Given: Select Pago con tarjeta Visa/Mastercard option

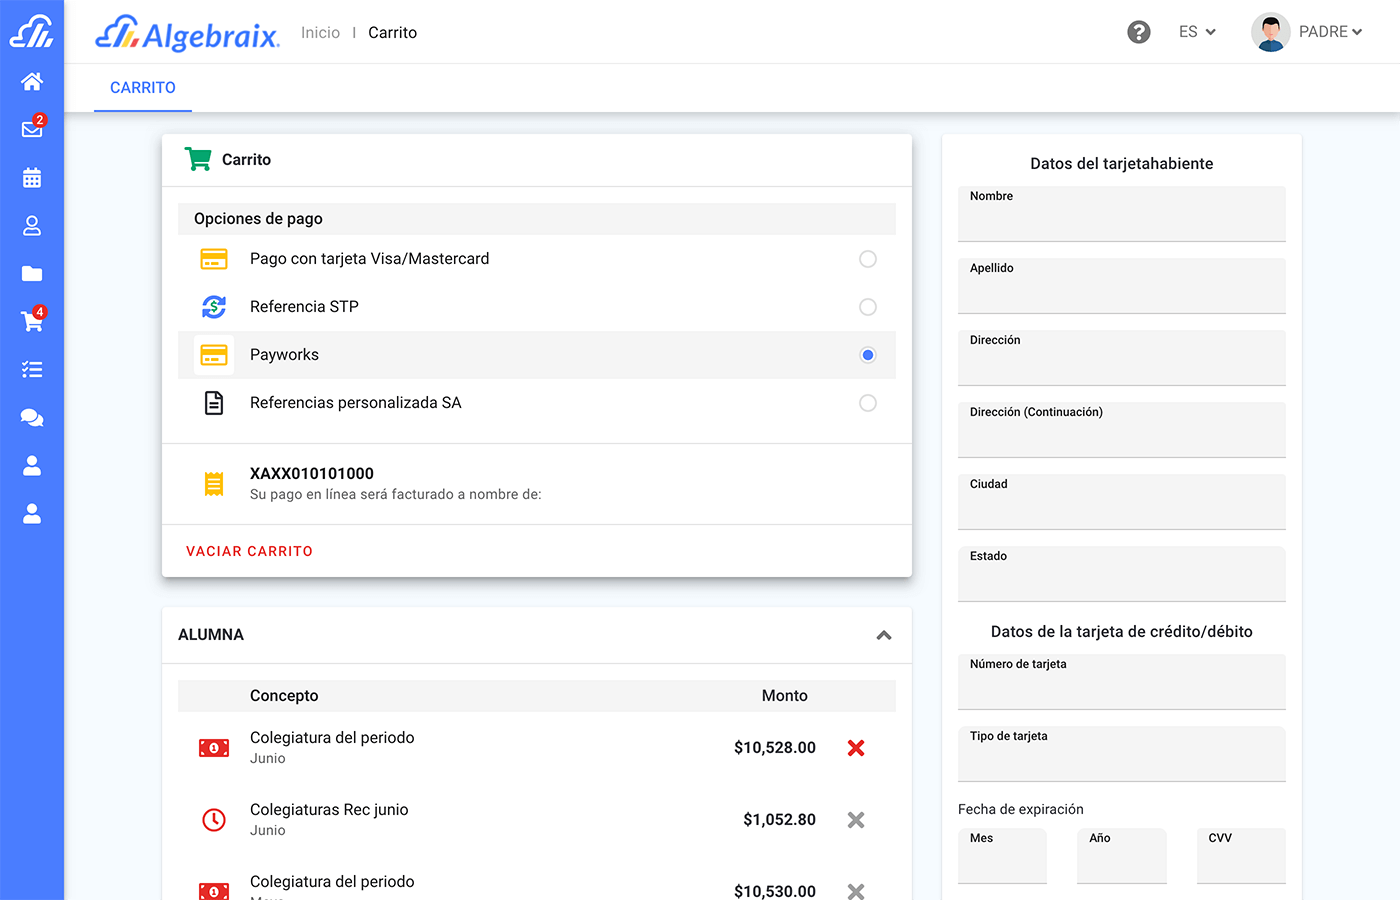Looking at the screenshot, I should coord(867,259).
